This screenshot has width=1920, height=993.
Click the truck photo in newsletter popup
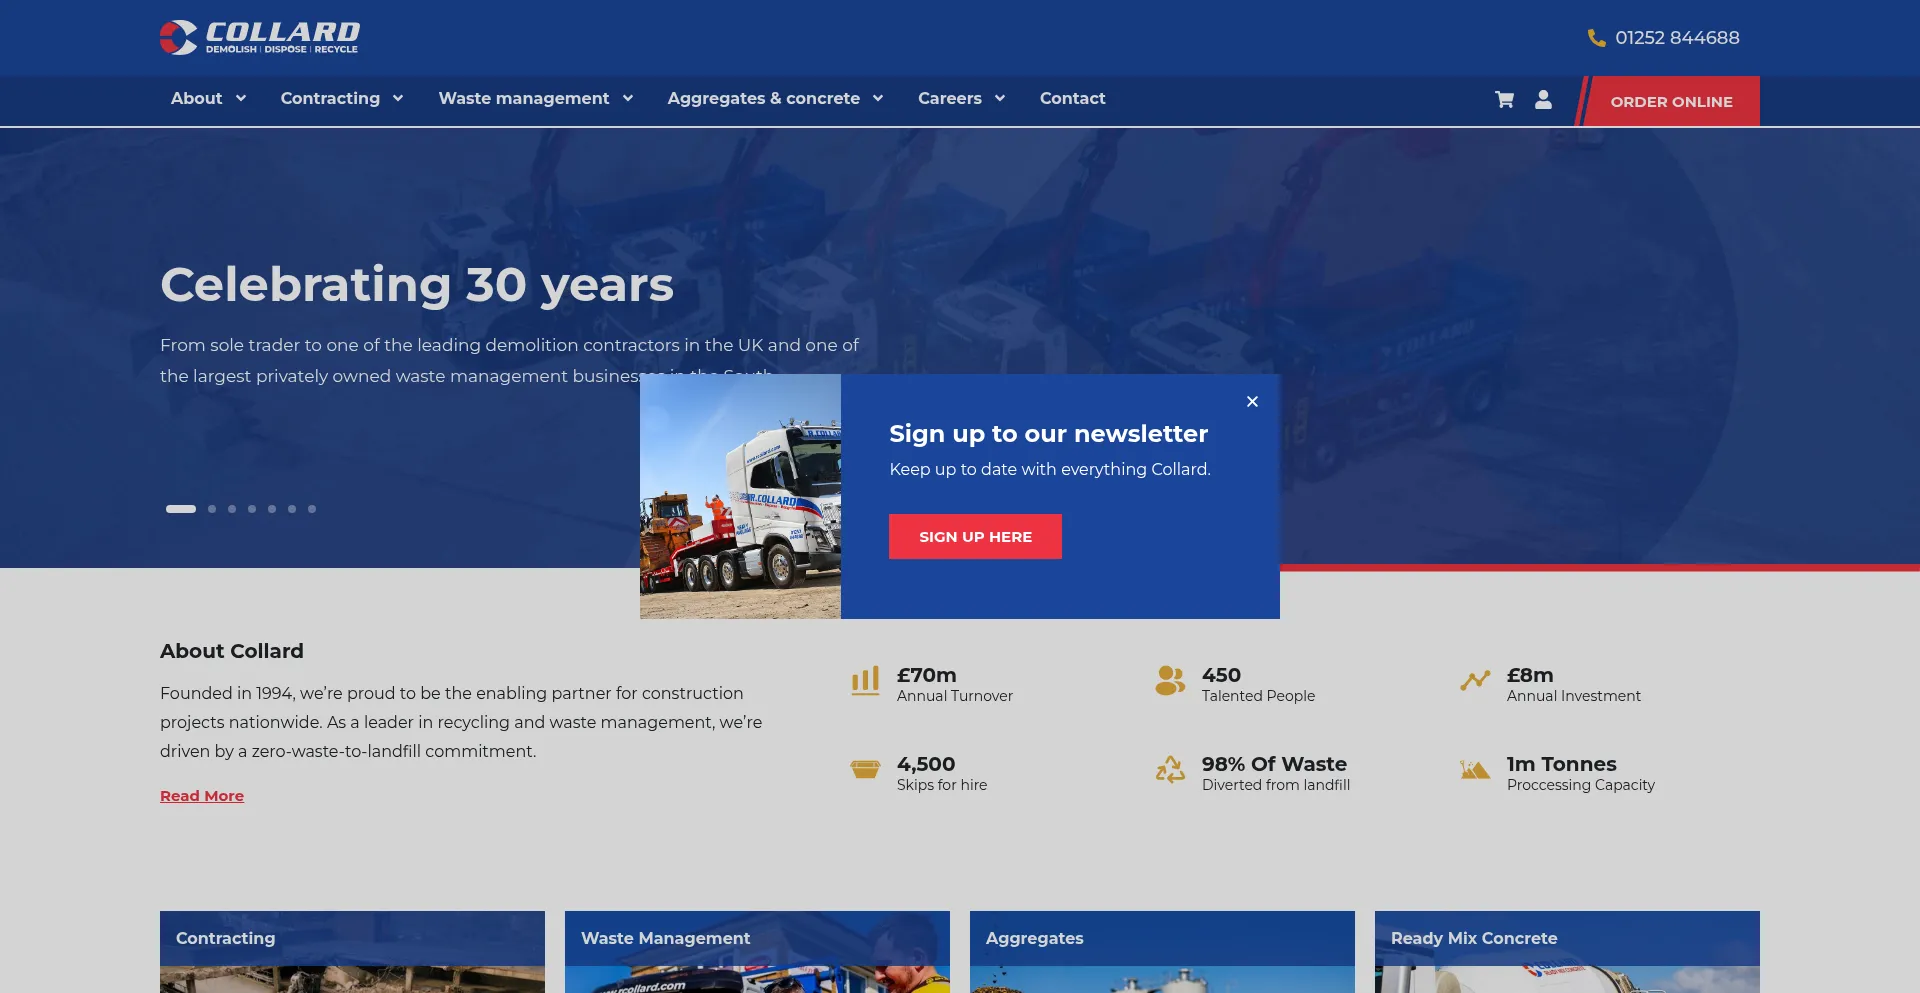740,496
